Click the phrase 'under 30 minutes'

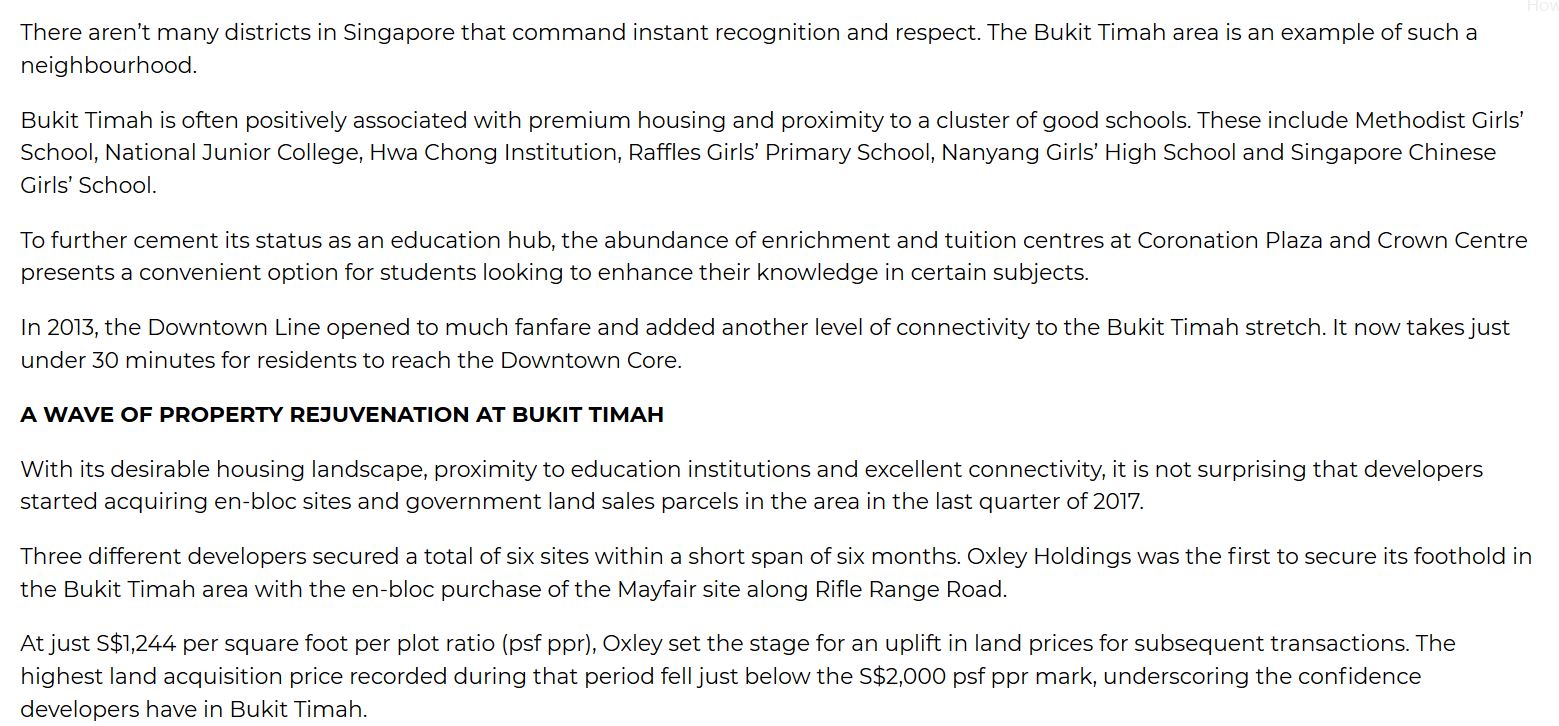pyautogui.click(x=117, y=361)
